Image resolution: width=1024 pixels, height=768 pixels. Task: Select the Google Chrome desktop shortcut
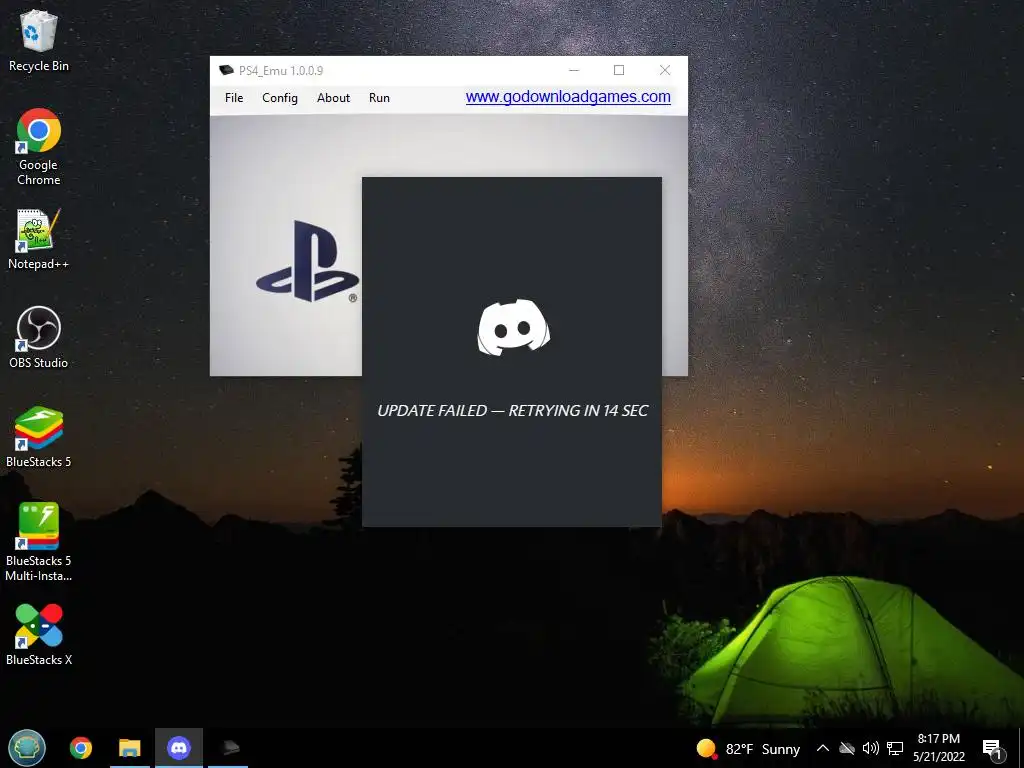click(x=39, y=147)
